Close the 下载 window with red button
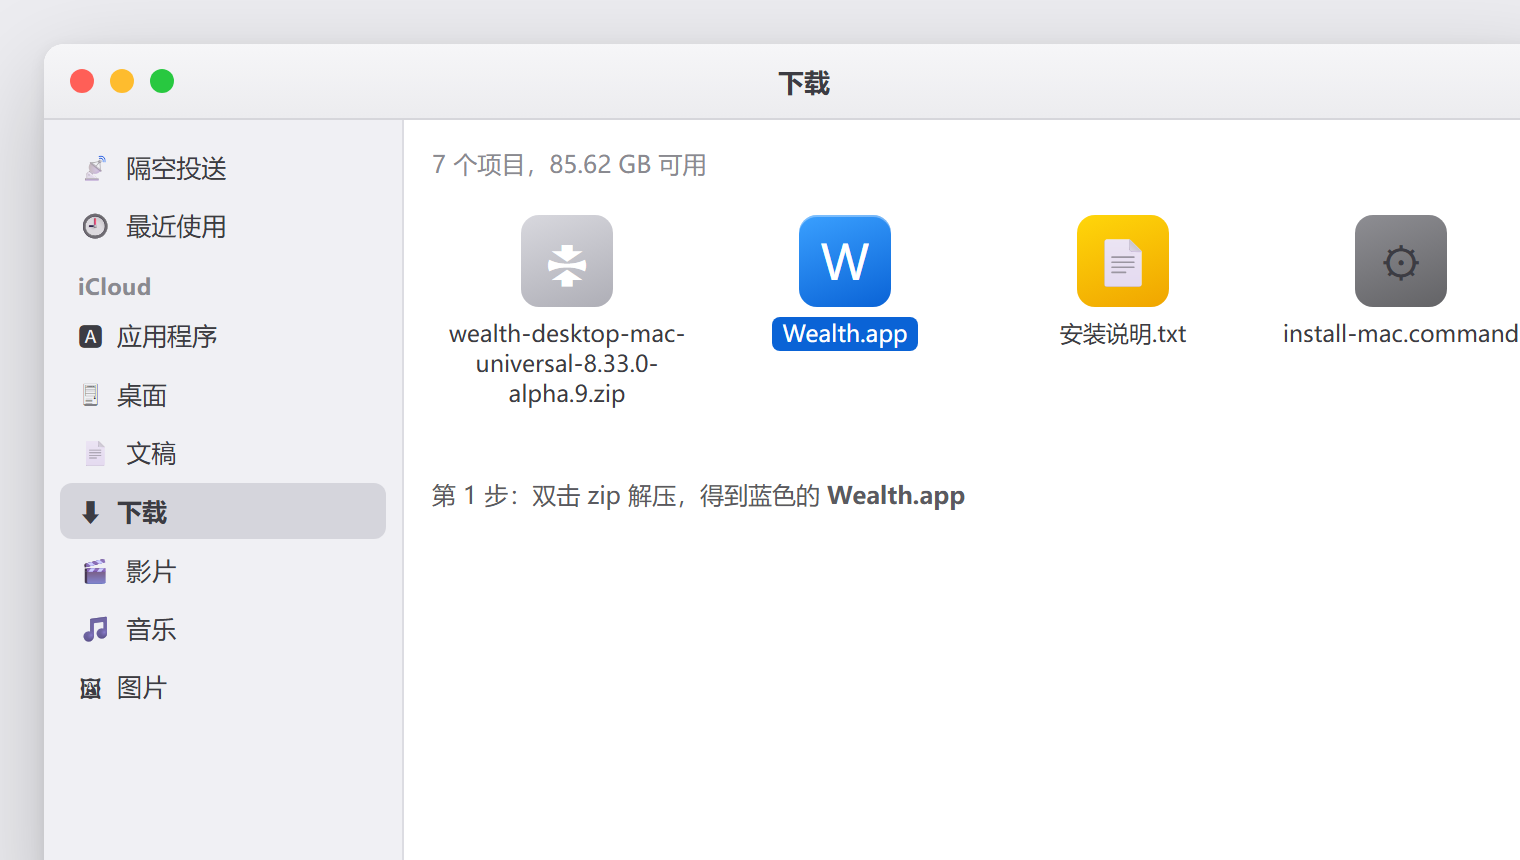Image resolution: width=1520 pixels, height=860 pixels. pyautogui.click(x=82, y=81)
